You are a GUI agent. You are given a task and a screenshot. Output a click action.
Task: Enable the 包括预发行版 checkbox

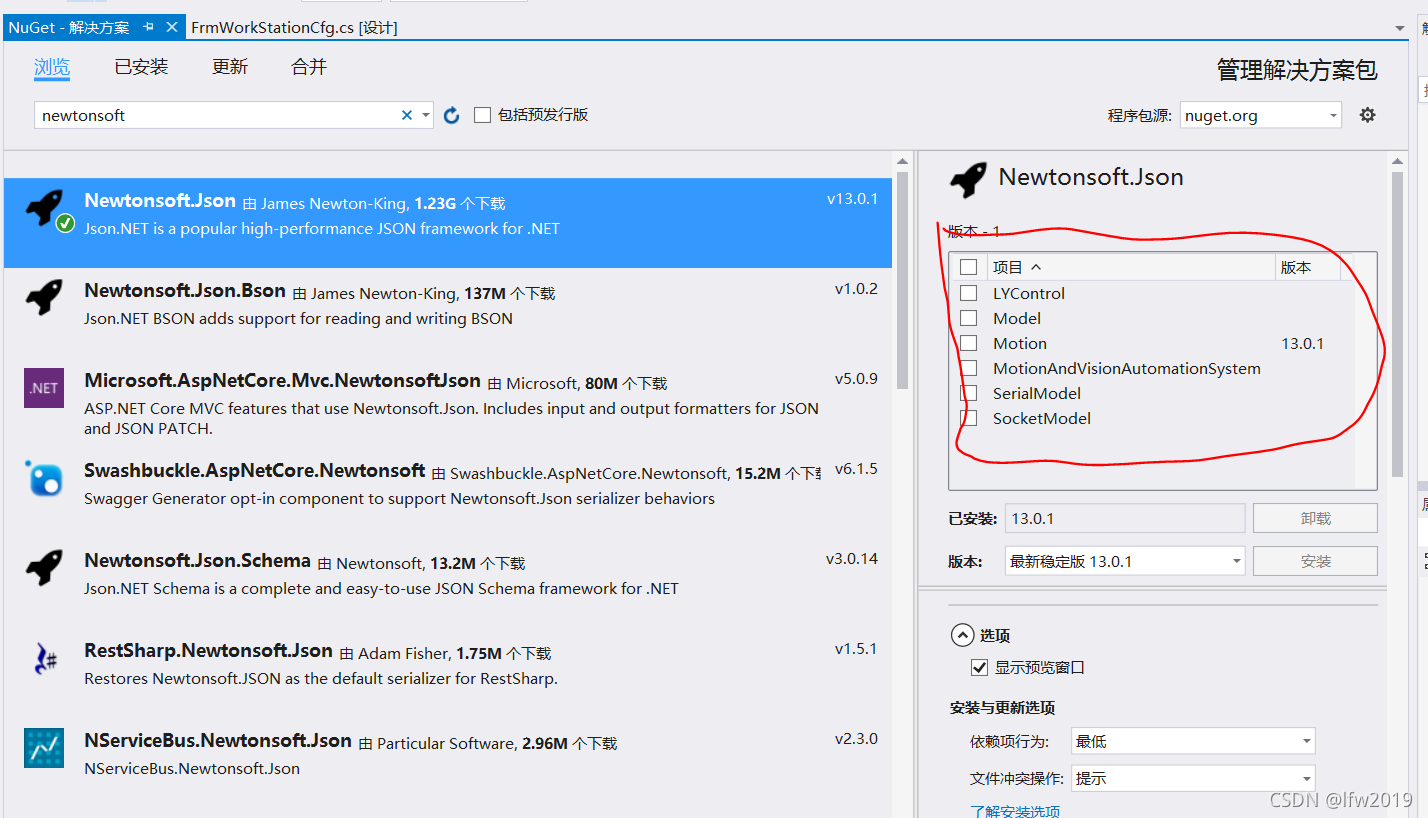click(x=482, y=114)
